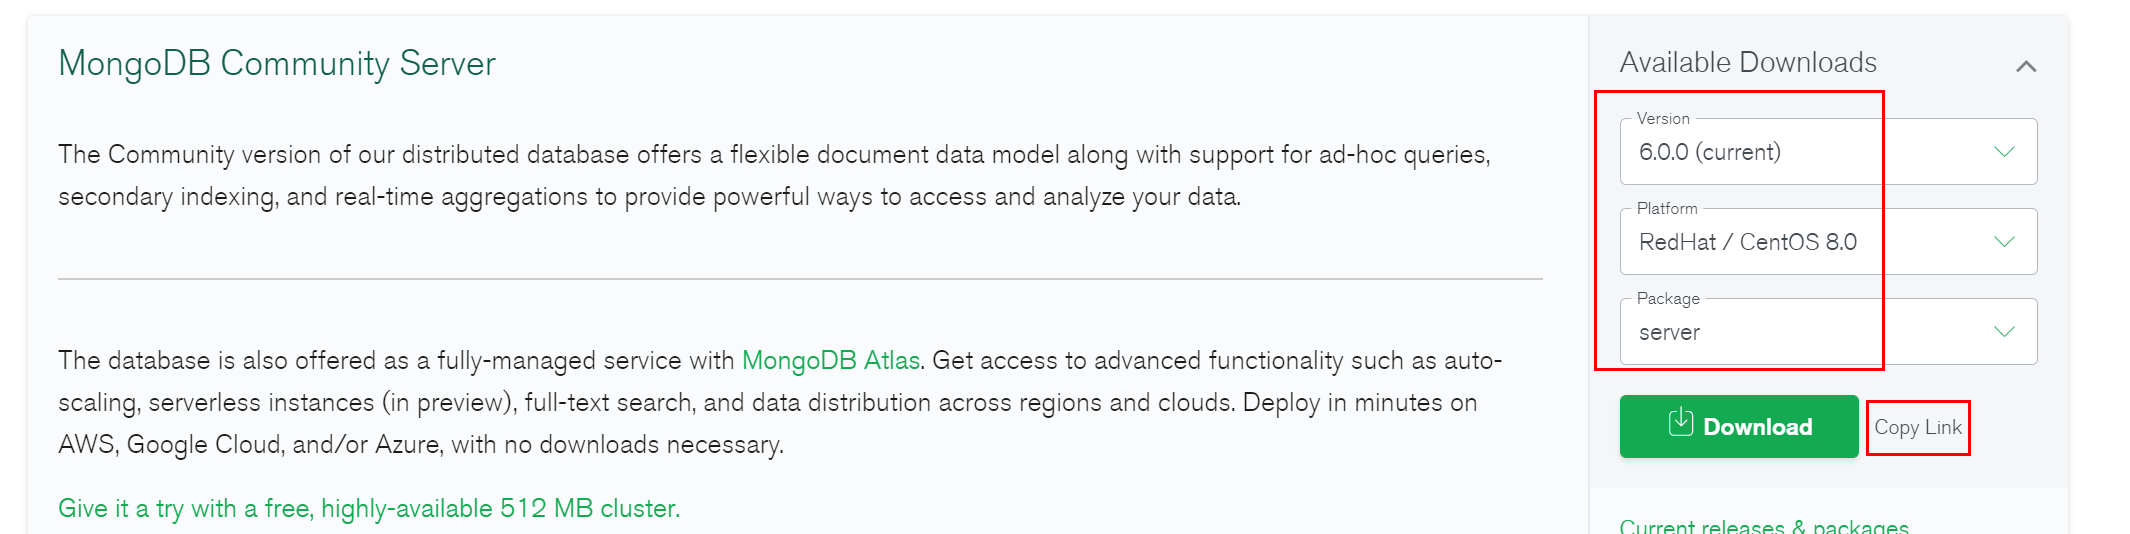Click the MongoDB Community Server heading
The image size is (2130, 534).
277,63
